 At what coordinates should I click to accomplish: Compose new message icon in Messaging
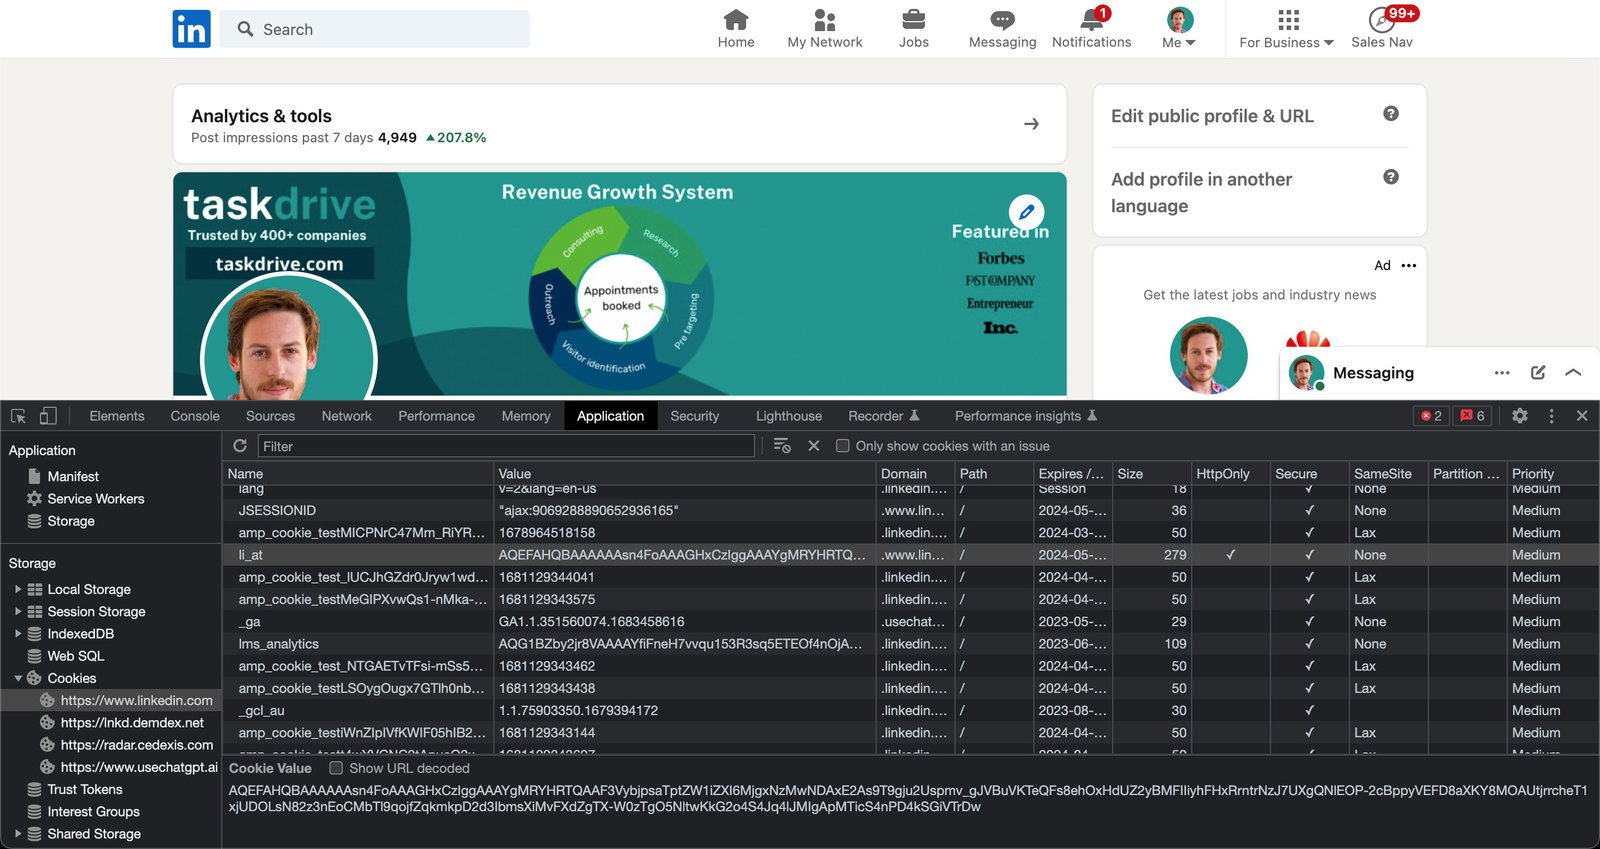(x=1538, y=372)
